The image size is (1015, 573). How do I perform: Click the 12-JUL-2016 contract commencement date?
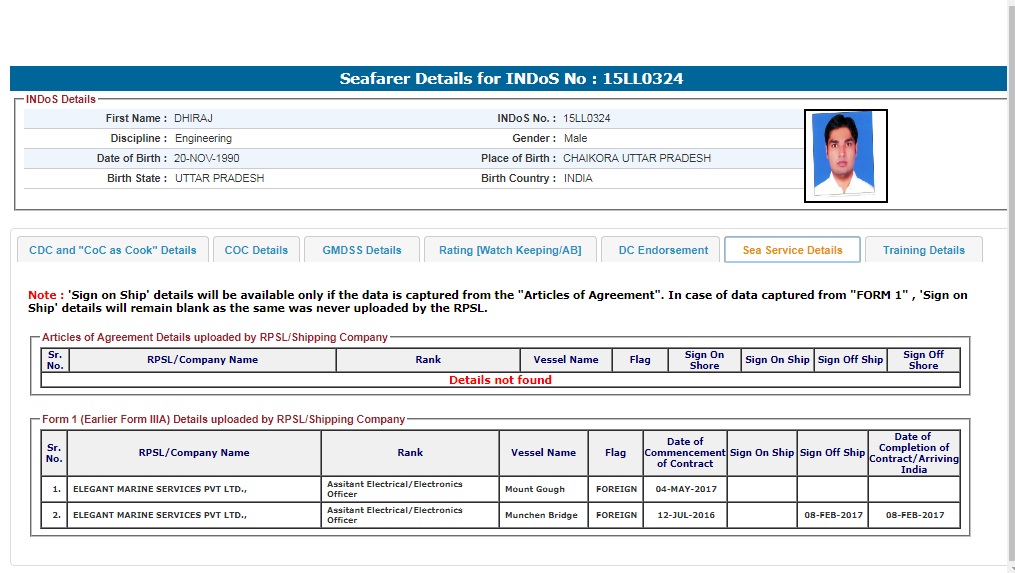pyautogui.click(x=684, y=516)
